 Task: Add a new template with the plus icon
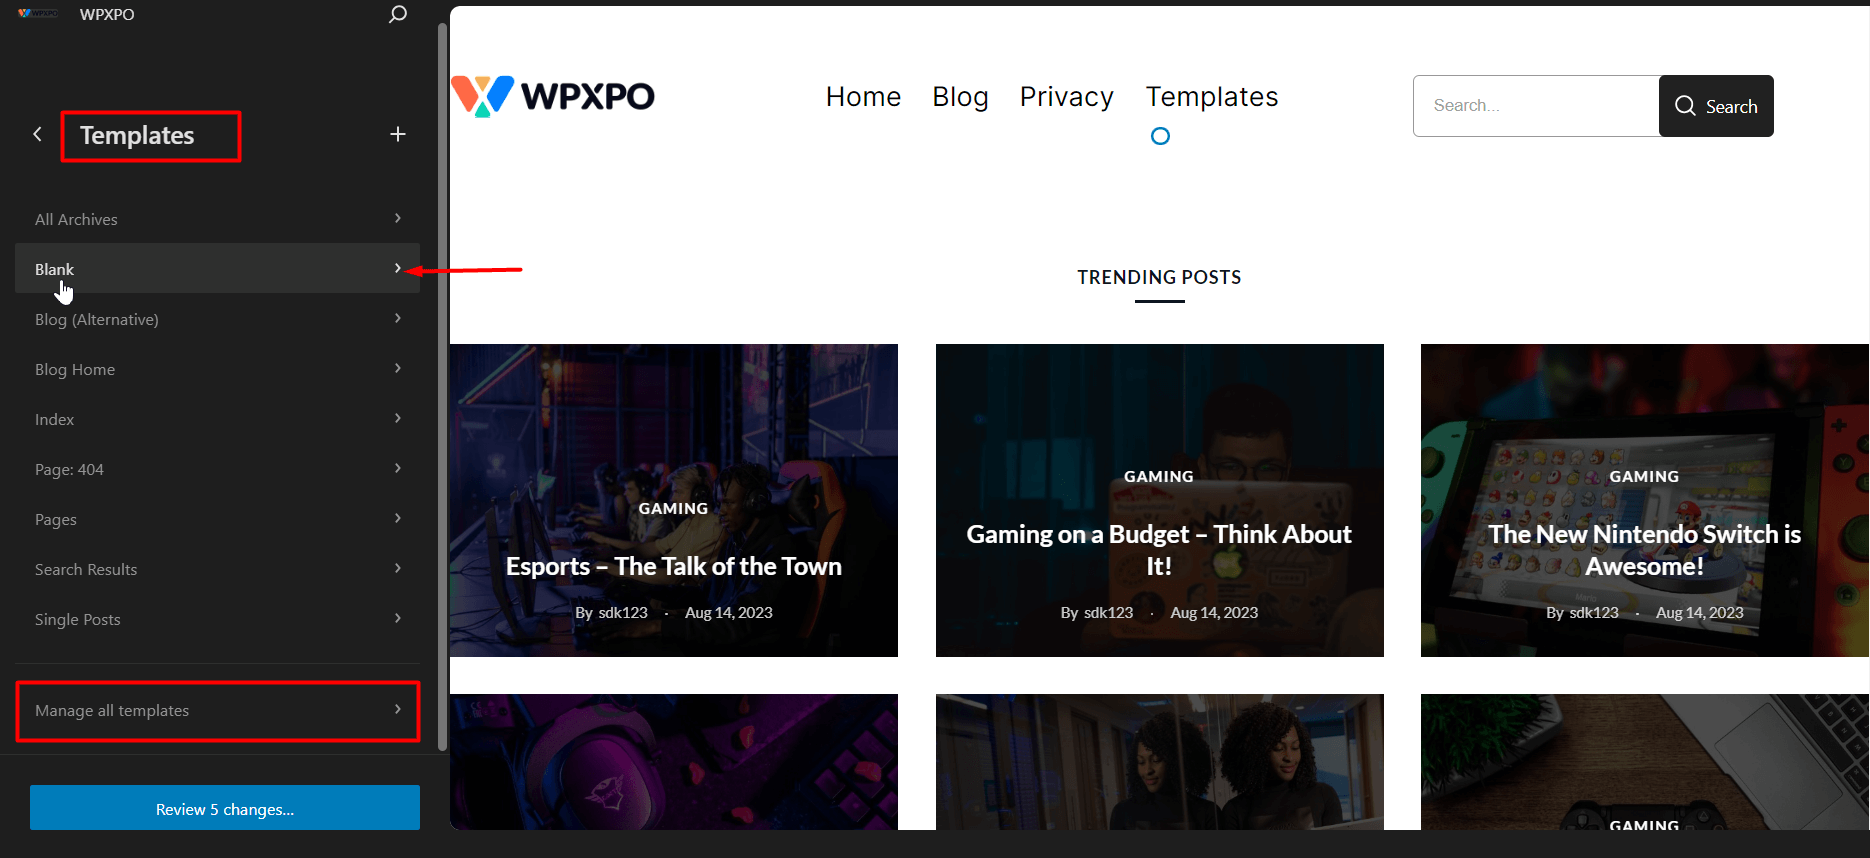(x=398, y=134)
